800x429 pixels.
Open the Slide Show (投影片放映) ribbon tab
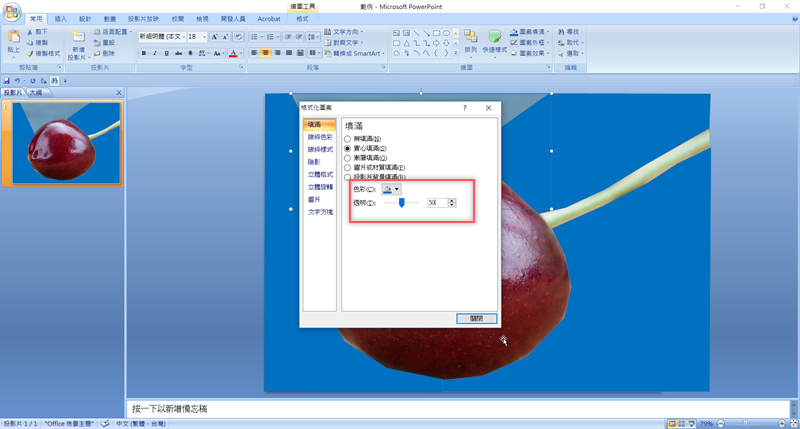click(x=143, y=19)
